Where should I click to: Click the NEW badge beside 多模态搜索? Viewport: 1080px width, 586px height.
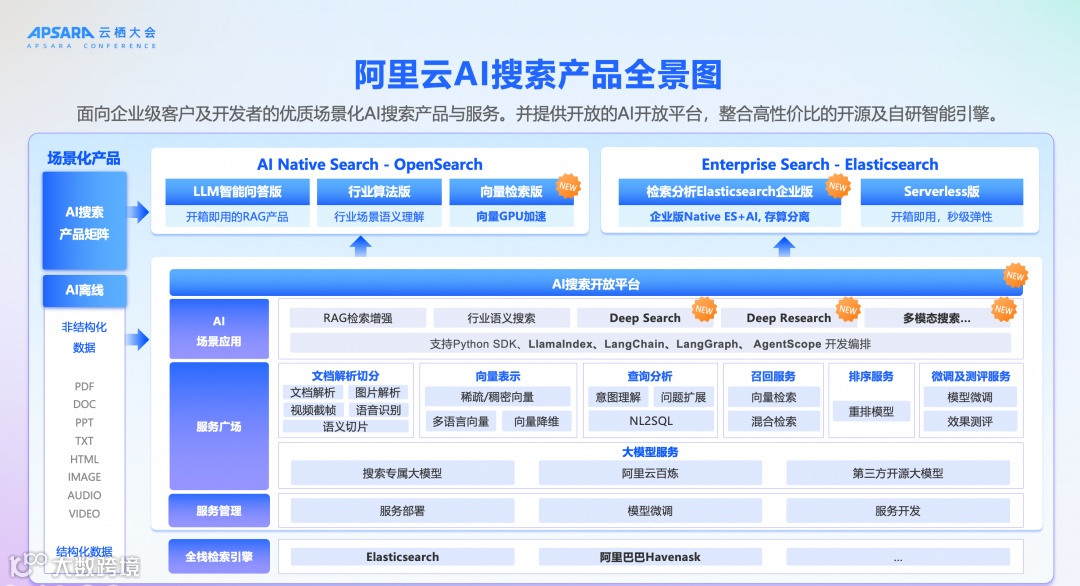[1004, 310]
